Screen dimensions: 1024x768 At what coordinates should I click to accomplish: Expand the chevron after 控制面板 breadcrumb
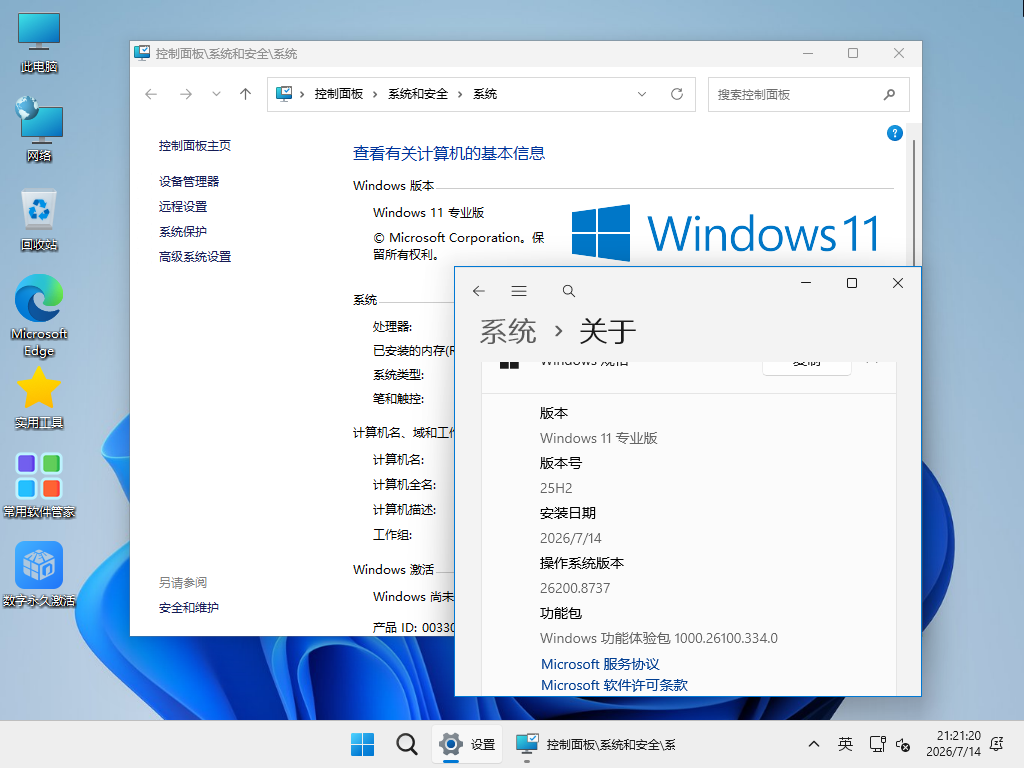(375, 95)
